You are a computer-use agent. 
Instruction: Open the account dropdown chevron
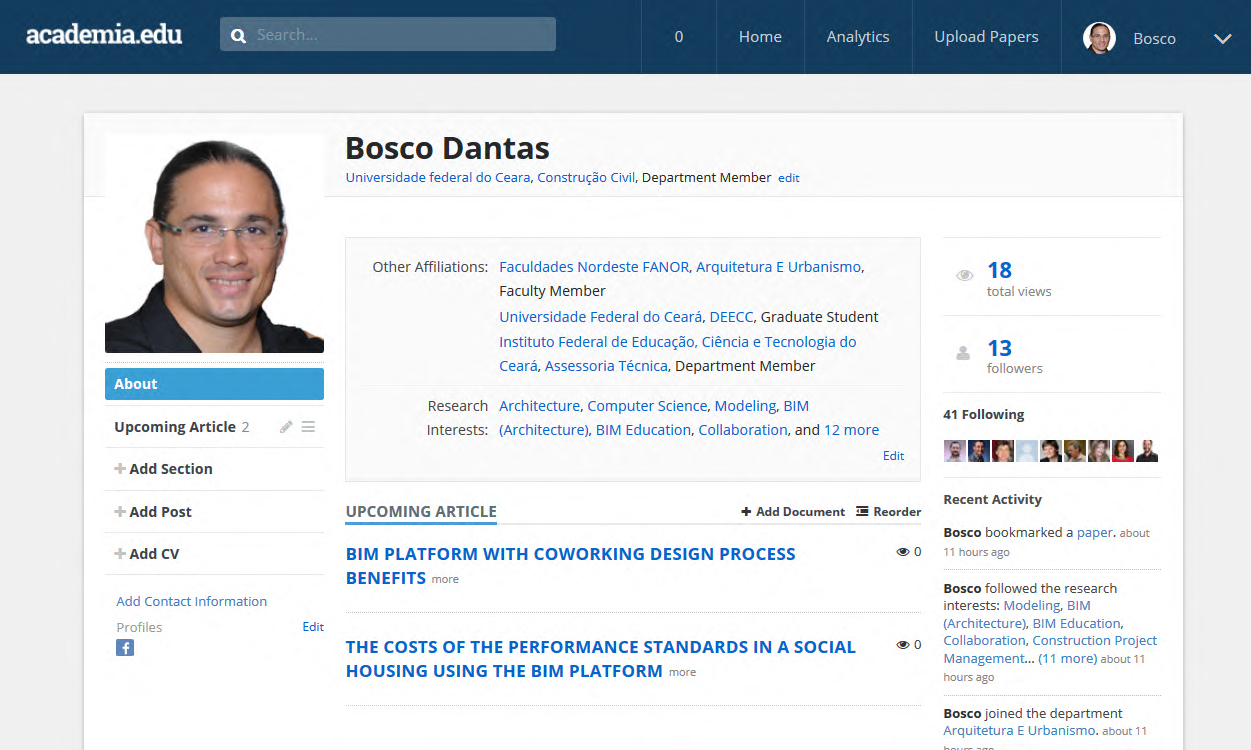[1222, 39]
